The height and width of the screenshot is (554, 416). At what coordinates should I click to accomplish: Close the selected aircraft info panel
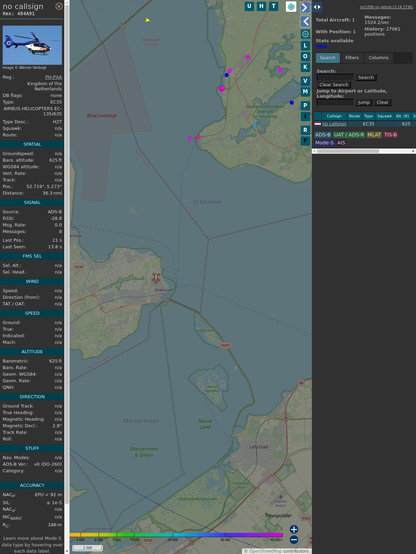[59, 6]
